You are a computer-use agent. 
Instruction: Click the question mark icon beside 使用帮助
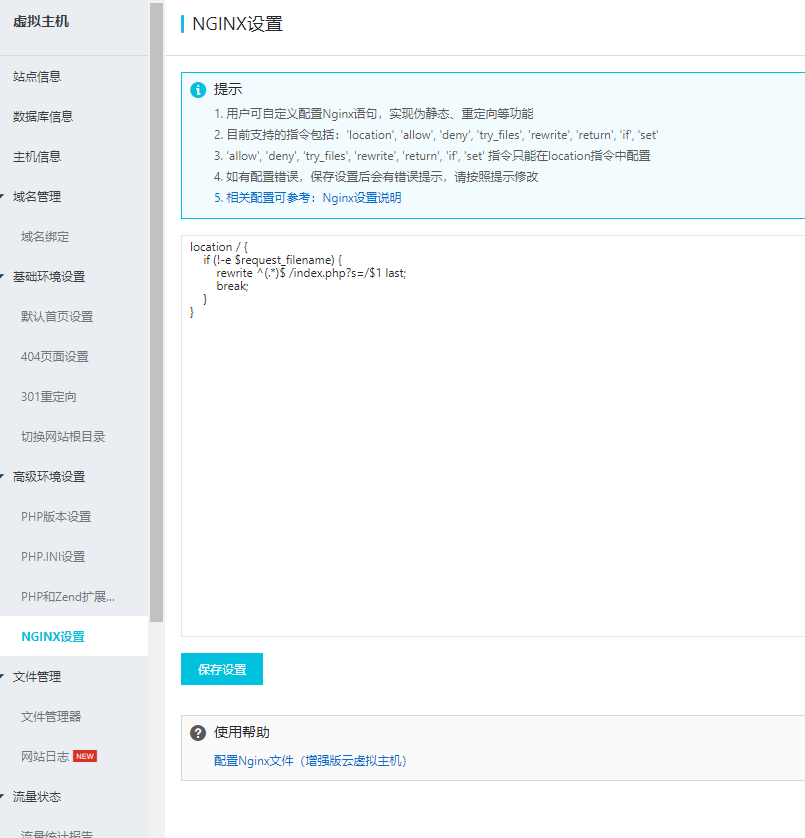pyautogui.click(x=198, y=733)
